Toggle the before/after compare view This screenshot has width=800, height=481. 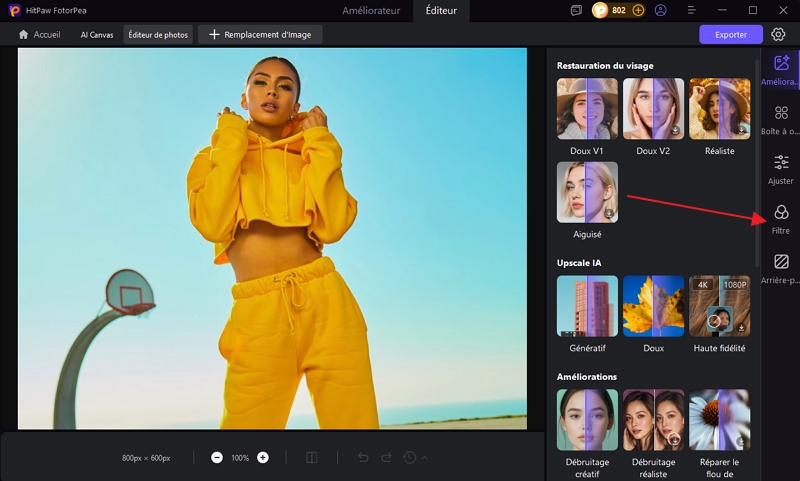[x=311, y=457]
